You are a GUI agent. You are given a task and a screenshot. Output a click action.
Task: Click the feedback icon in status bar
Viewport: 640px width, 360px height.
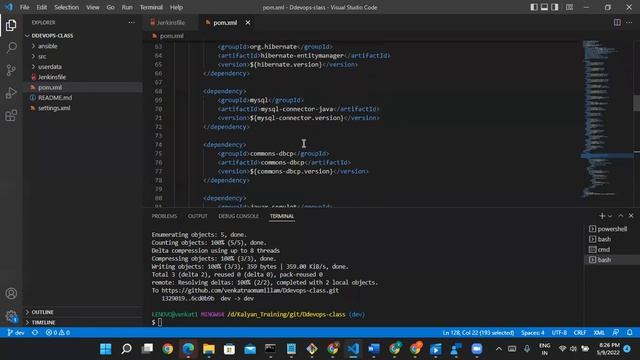(x=616, y=333)
